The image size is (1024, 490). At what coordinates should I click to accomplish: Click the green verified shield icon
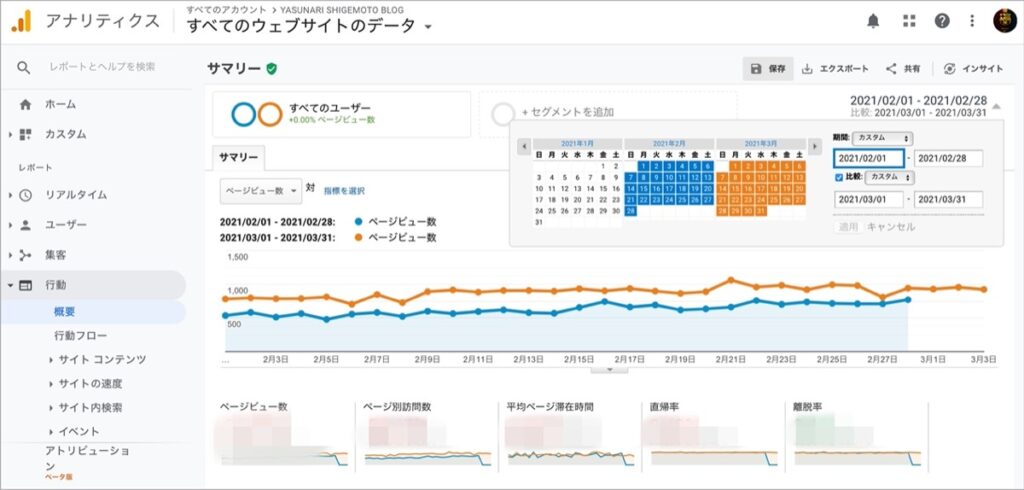272,69
